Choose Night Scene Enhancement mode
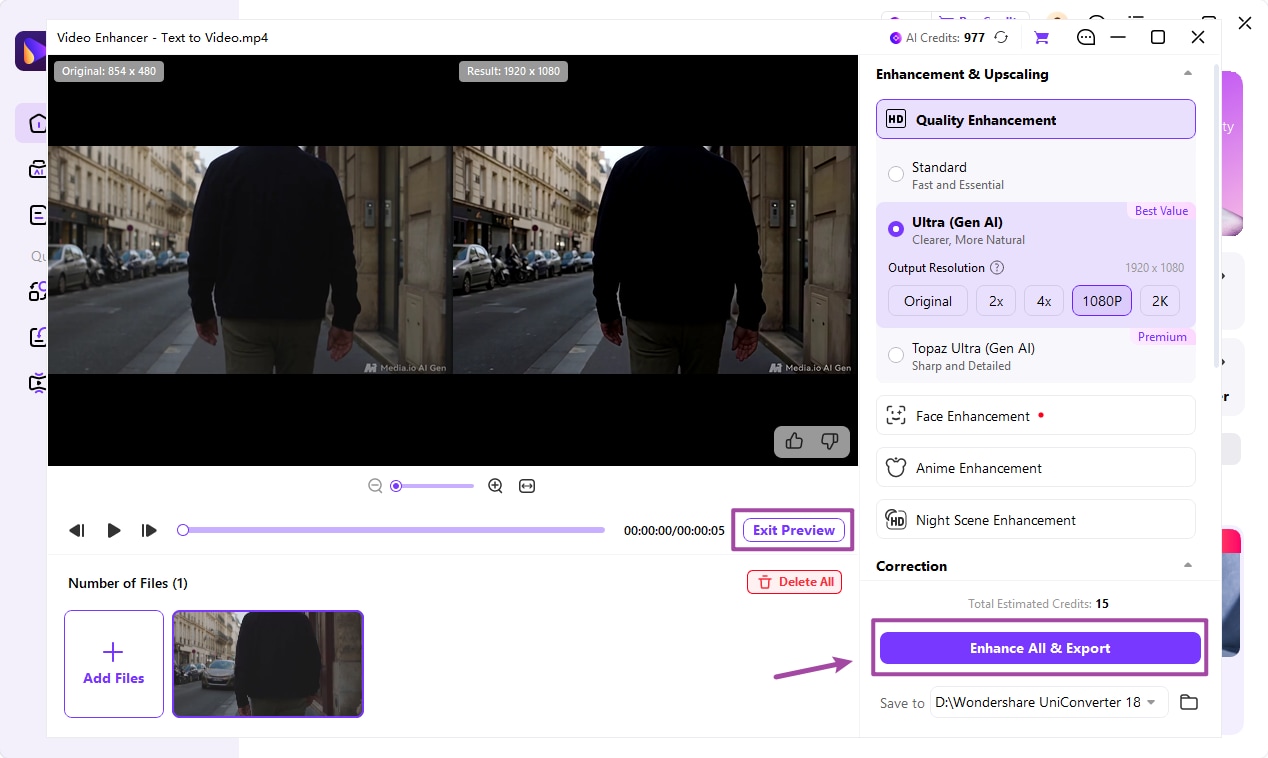Viewport: 1268px width, 758px height. pos(1036,519)
